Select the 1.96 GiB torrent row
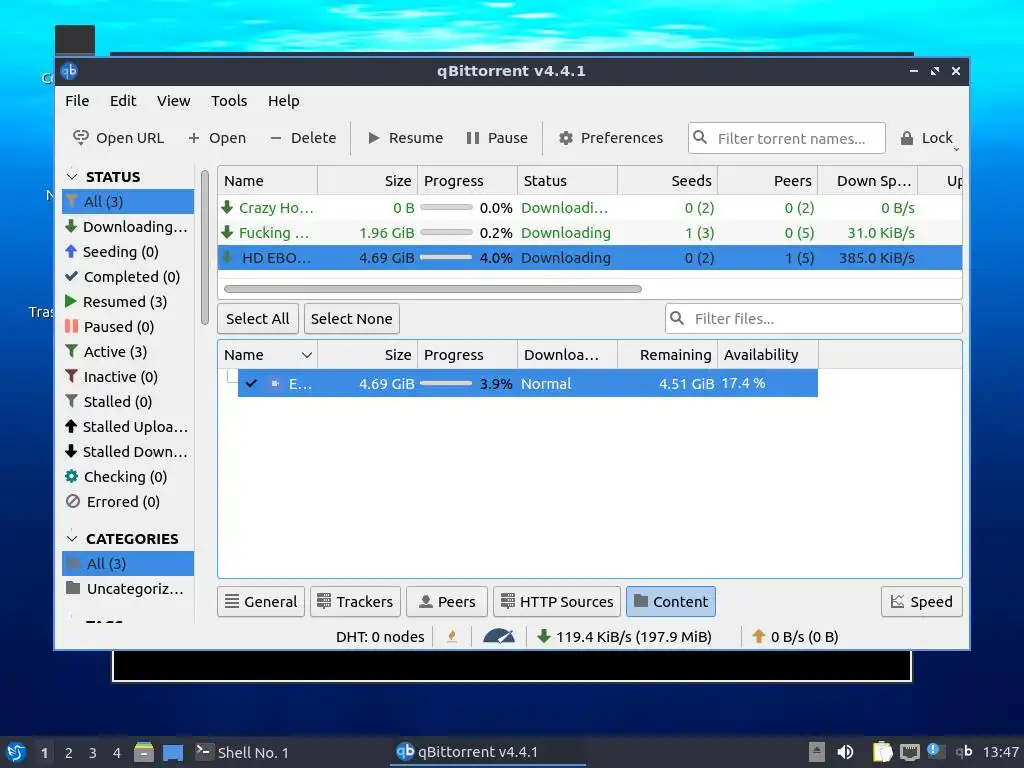1024x768 pixels. [590, 233]
